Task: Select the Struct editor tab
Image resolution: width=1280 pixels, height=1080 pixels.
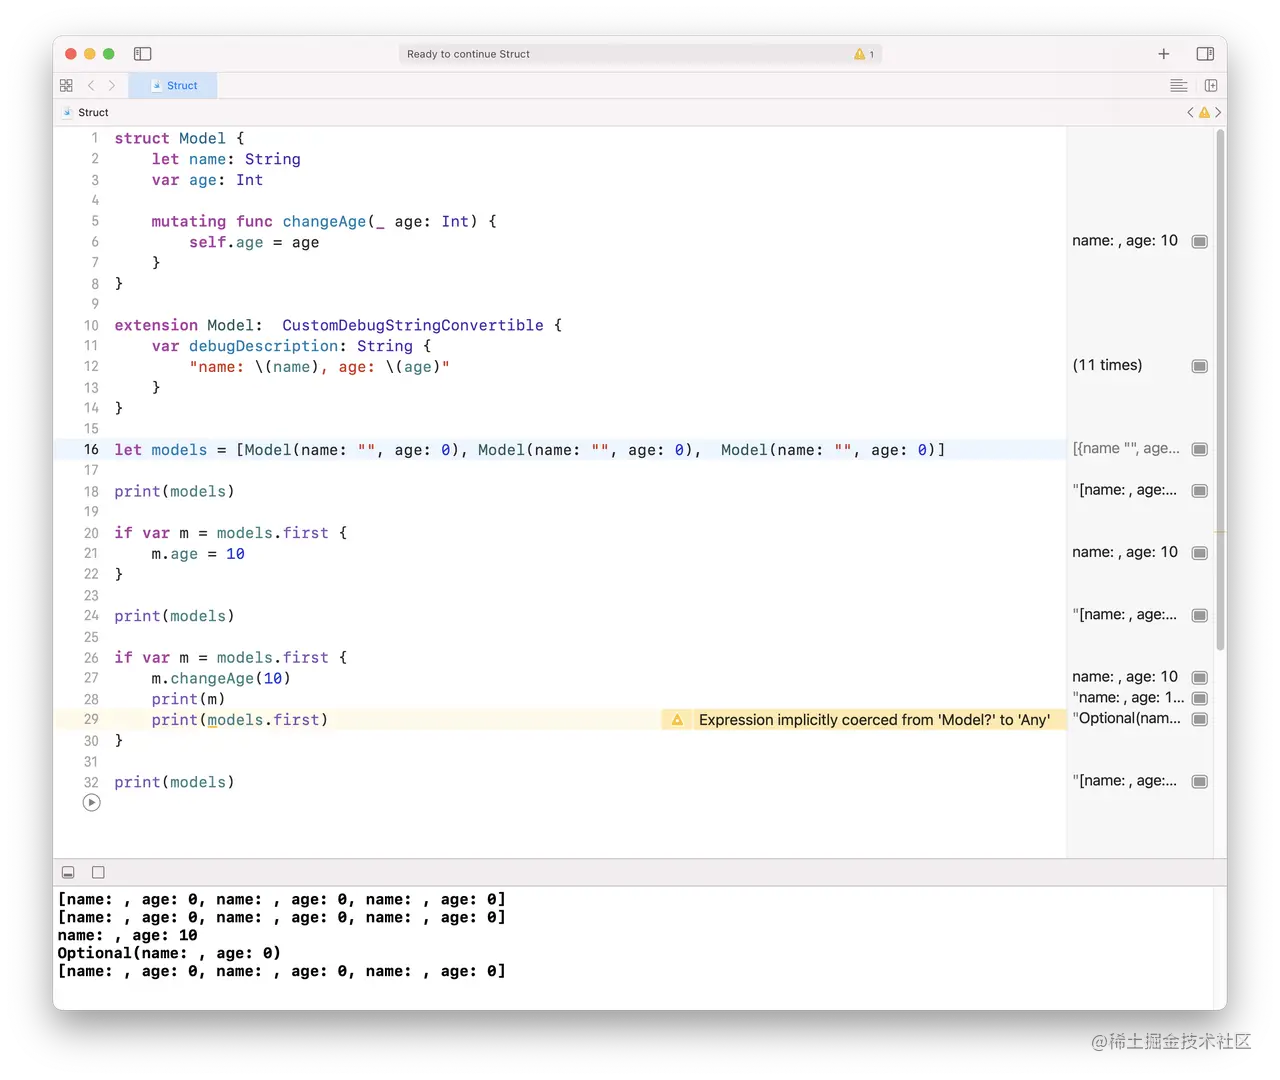Action: point(173,86)
